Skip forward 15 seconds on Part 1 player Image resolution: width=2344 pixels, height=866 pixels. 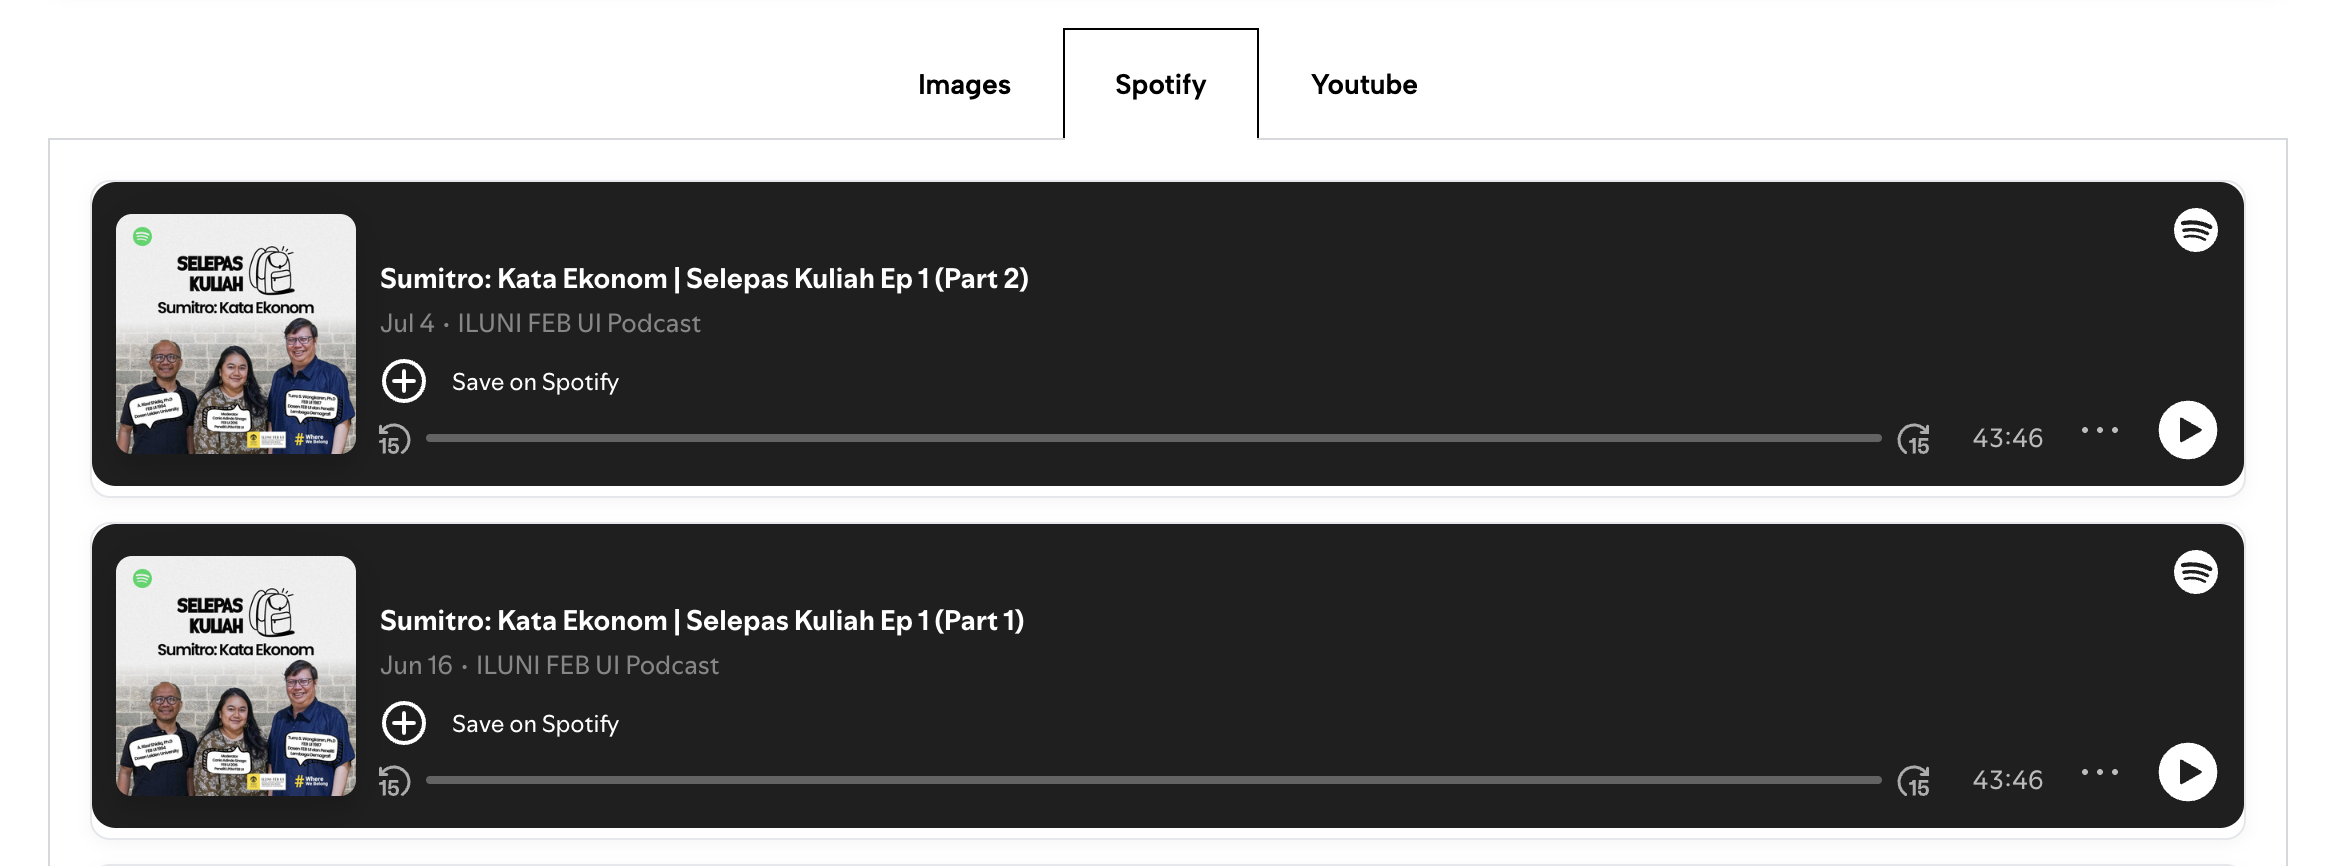(x=1914, y=781)
